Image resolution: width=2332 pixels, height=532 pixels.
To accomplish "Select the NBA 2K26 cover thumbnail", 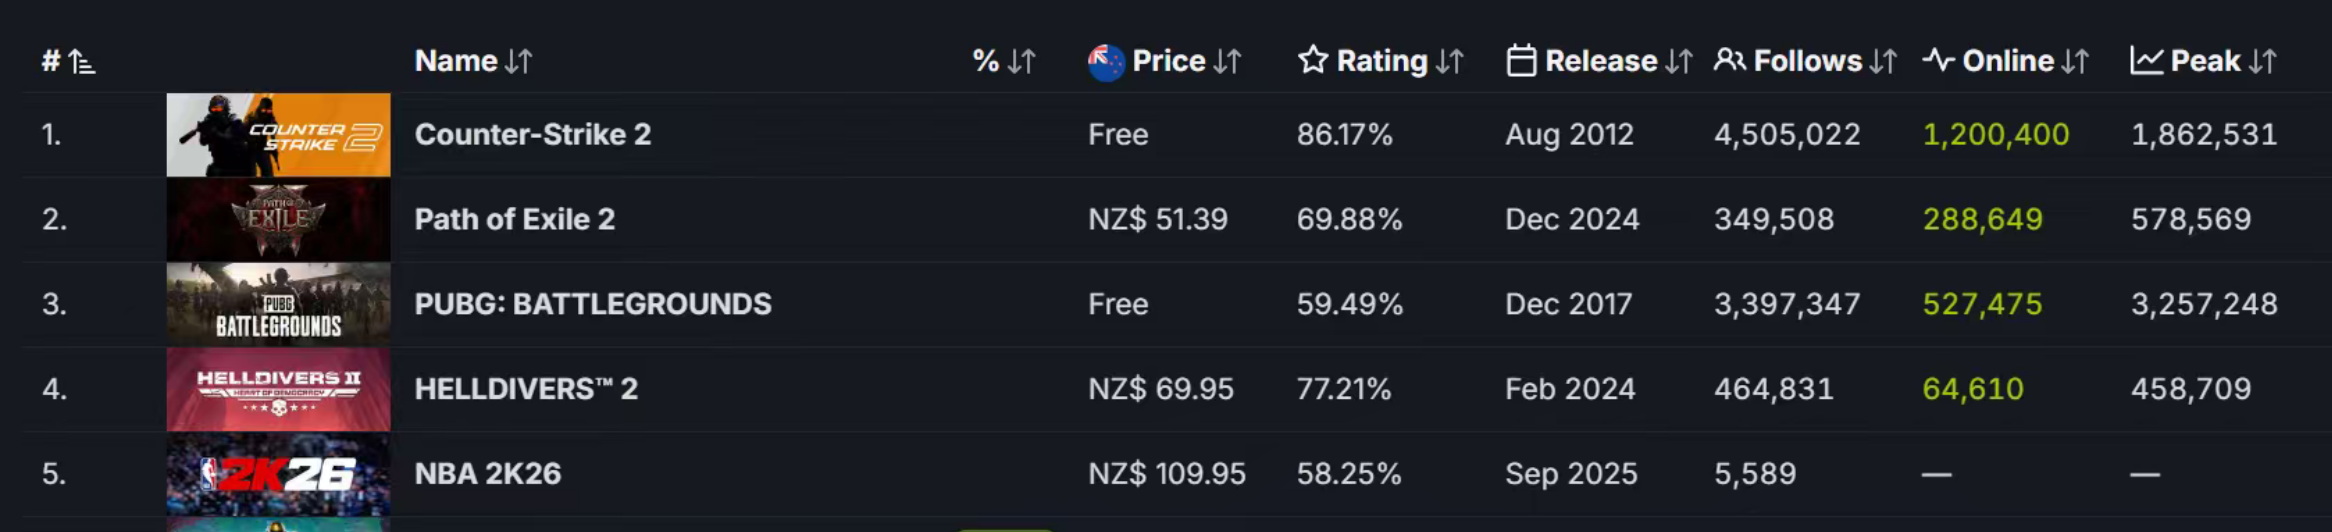I will tap(278, 474).
